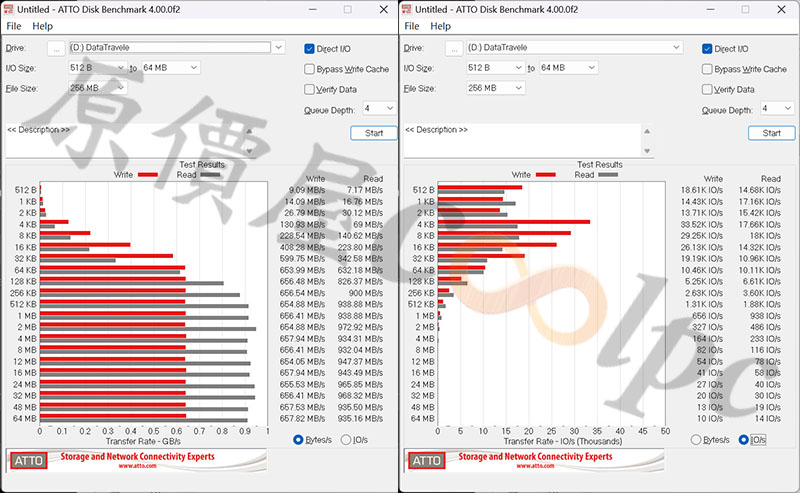Click 14 IO/s read value for 64 MB

(768, 418)
